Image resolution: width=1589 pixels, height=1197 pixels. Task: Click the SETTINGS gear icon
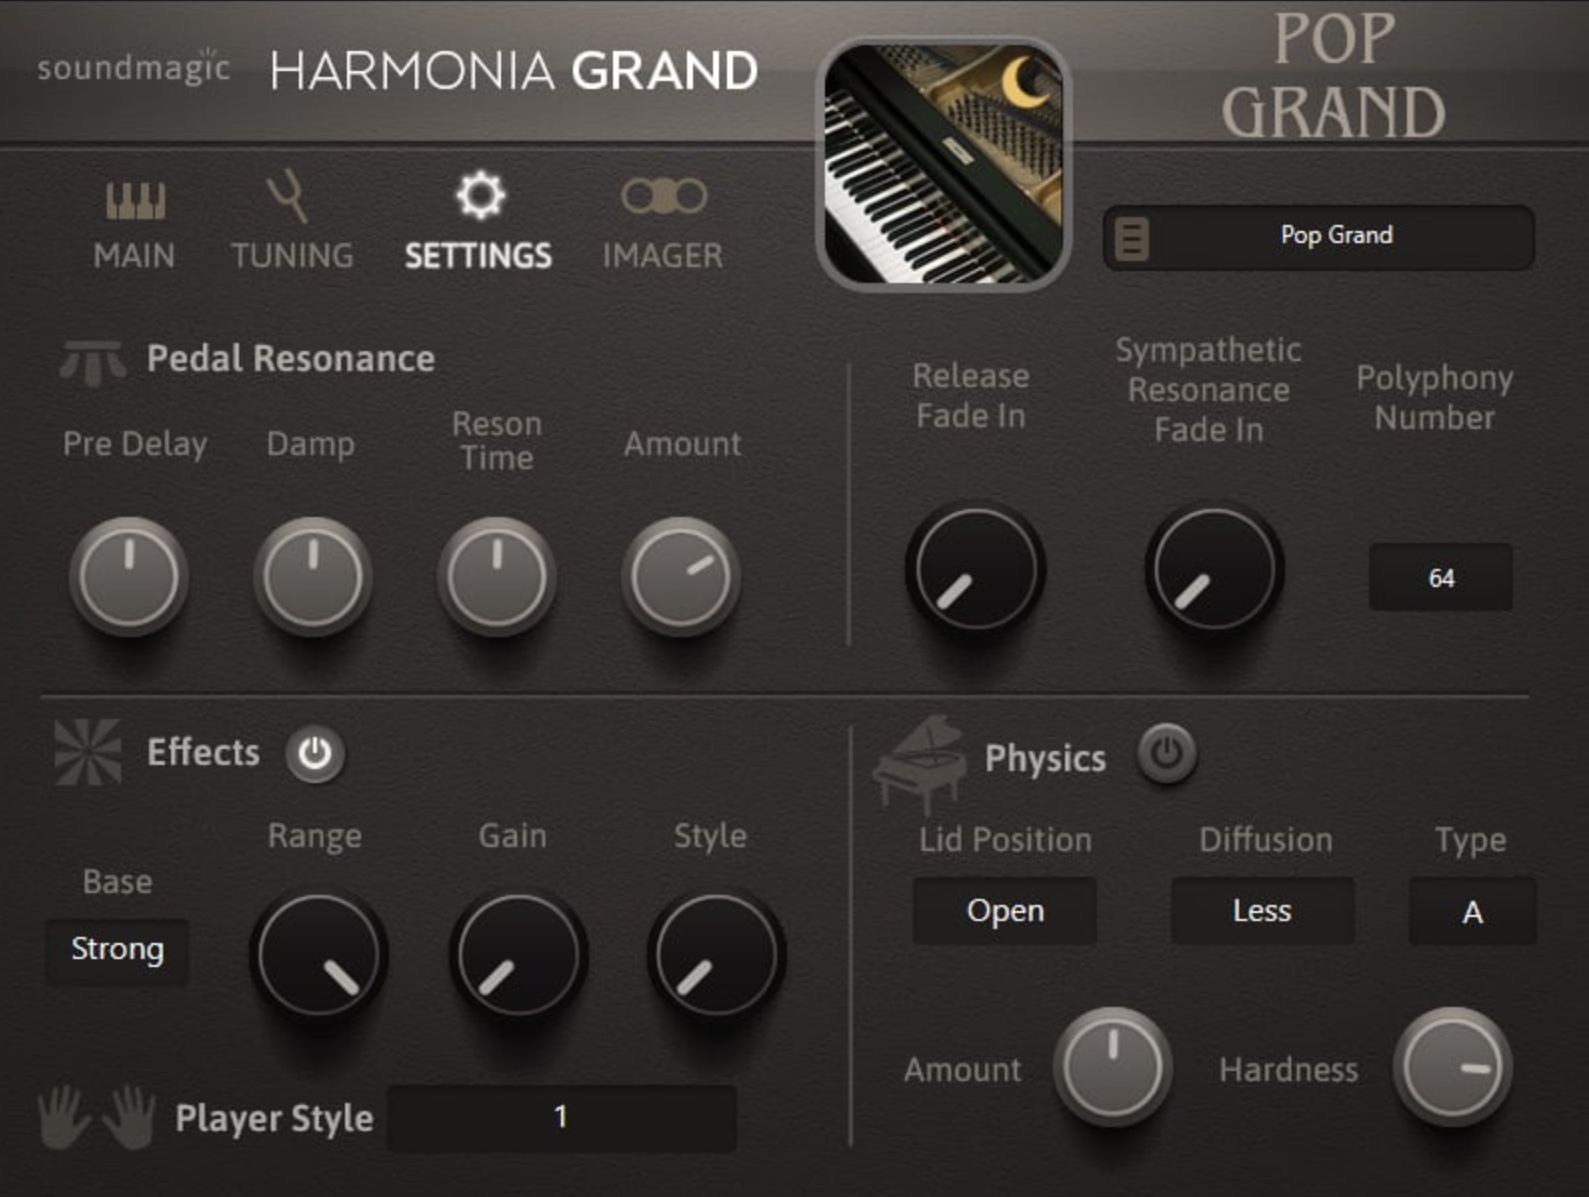pos(480,195)
